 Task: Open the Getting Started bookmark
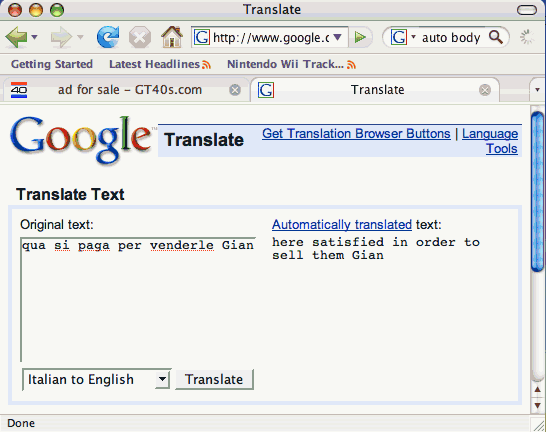[52, 64]
